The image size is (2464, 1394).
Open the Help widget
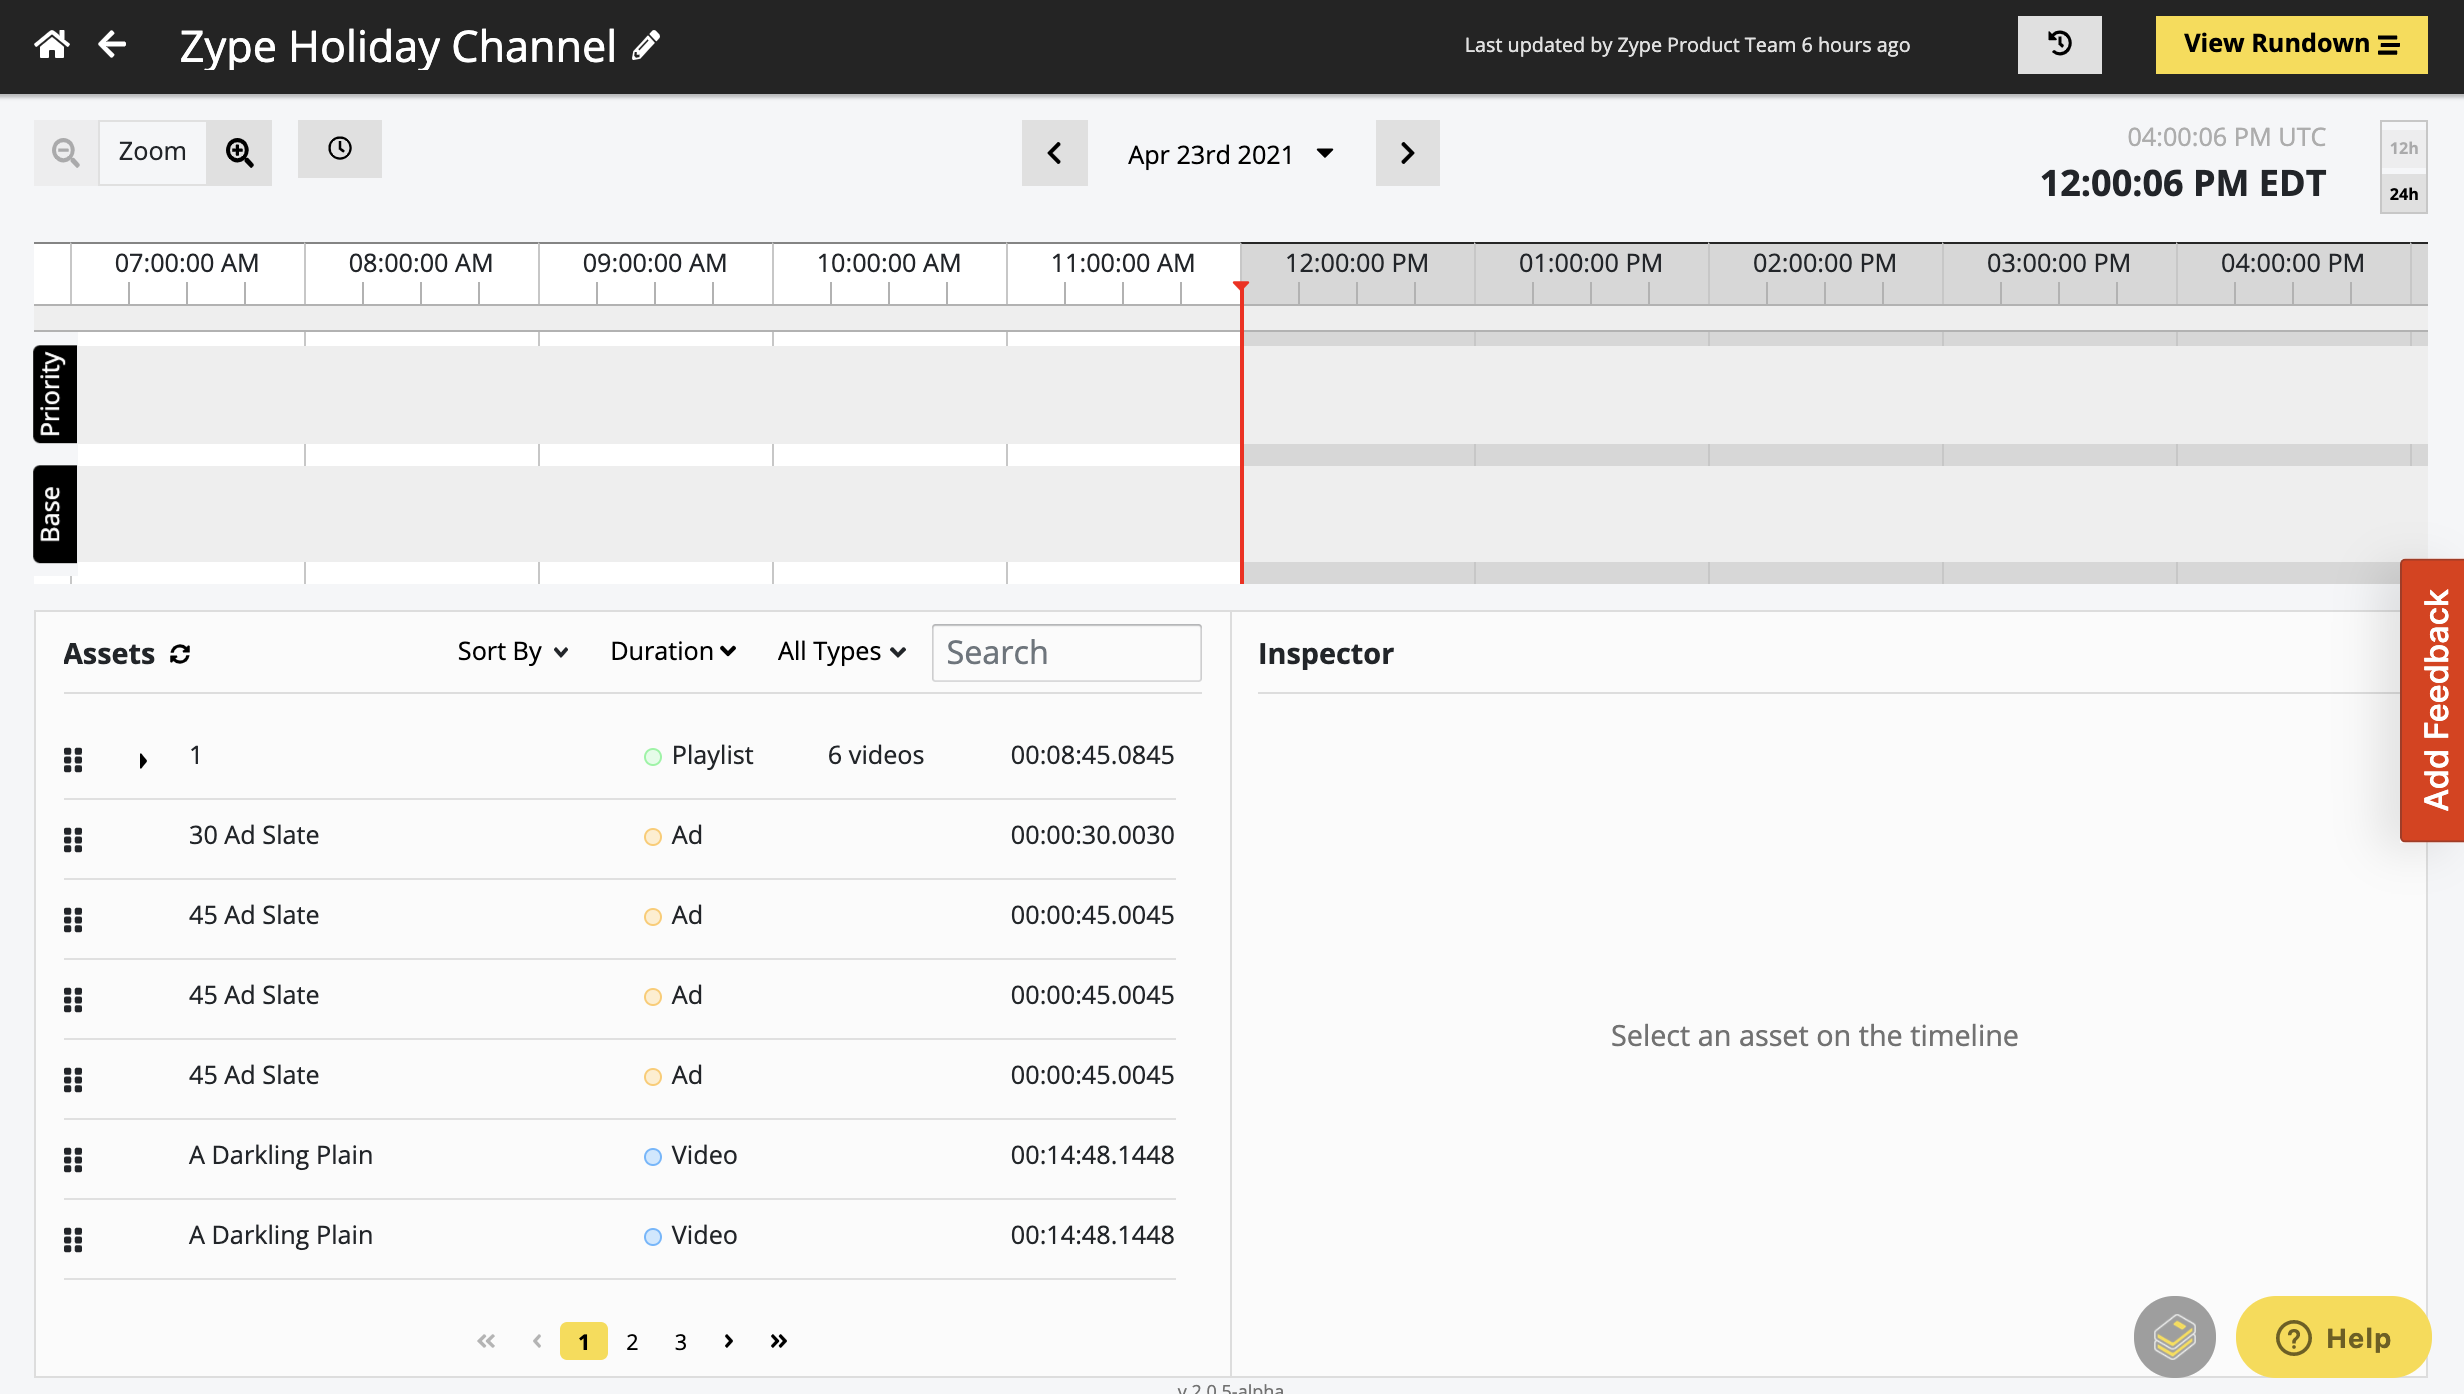(2333, 1337)
